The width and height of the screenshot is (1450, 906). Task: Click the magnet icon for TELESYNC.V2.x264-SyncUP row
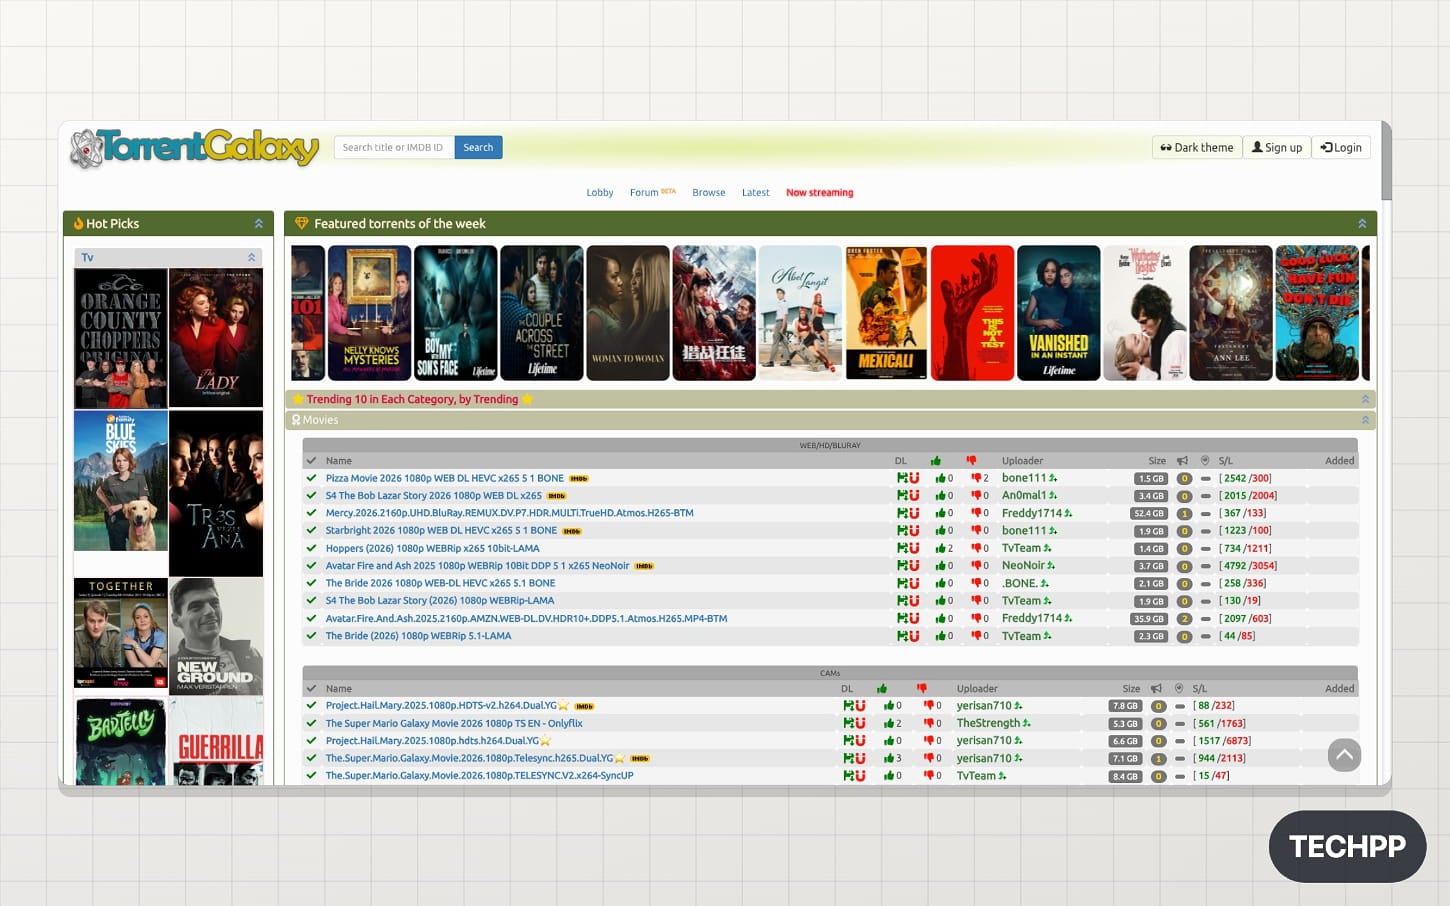[x=860, y=776]
